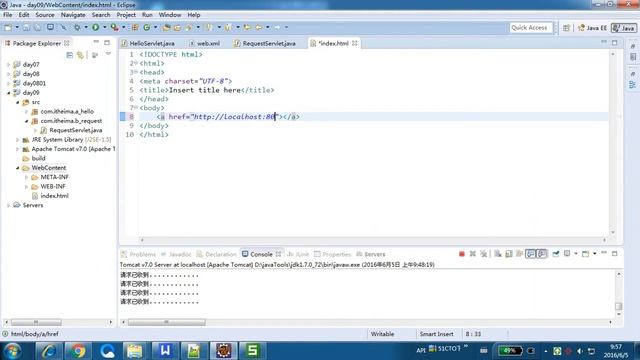
Task: Open Package Explorer view menu arrow
Action: pos(108,54)
